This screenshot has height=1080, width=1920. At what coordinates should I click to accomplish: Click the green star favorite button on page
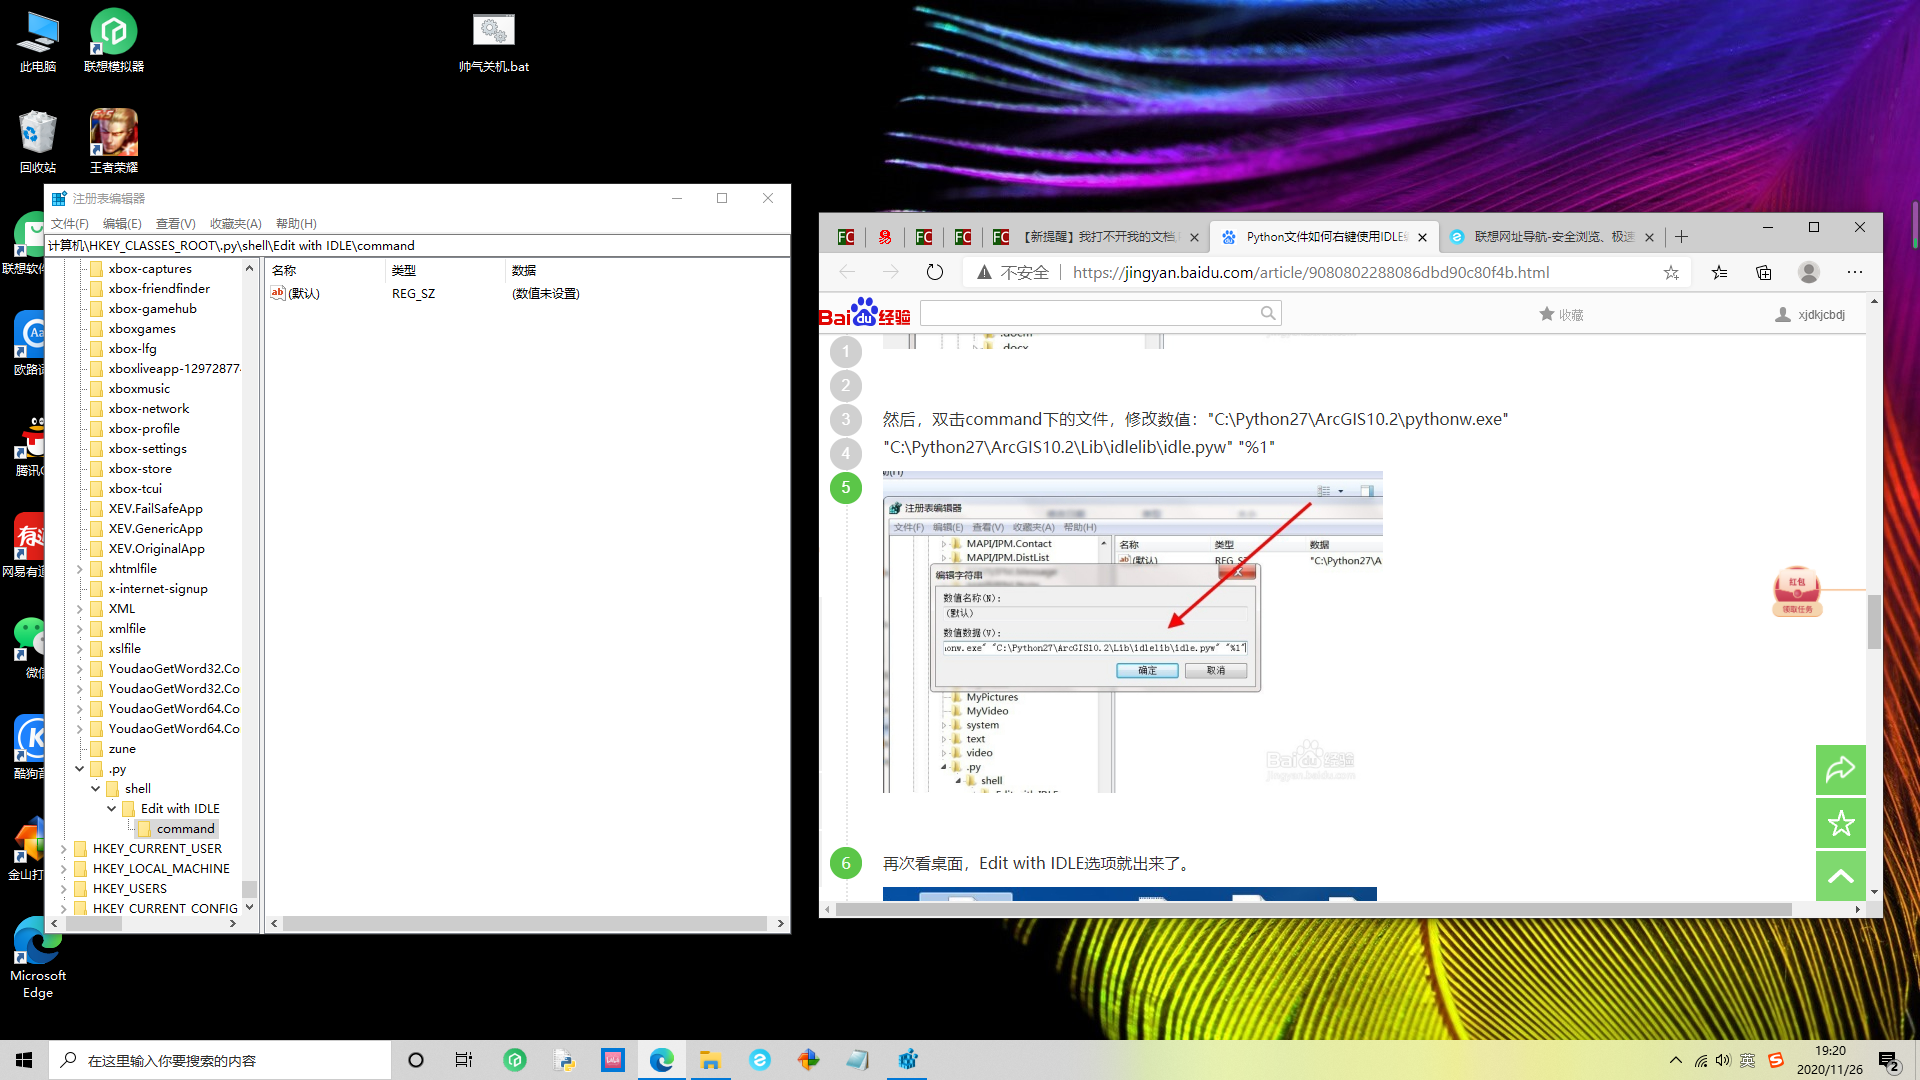[1841, 823]
